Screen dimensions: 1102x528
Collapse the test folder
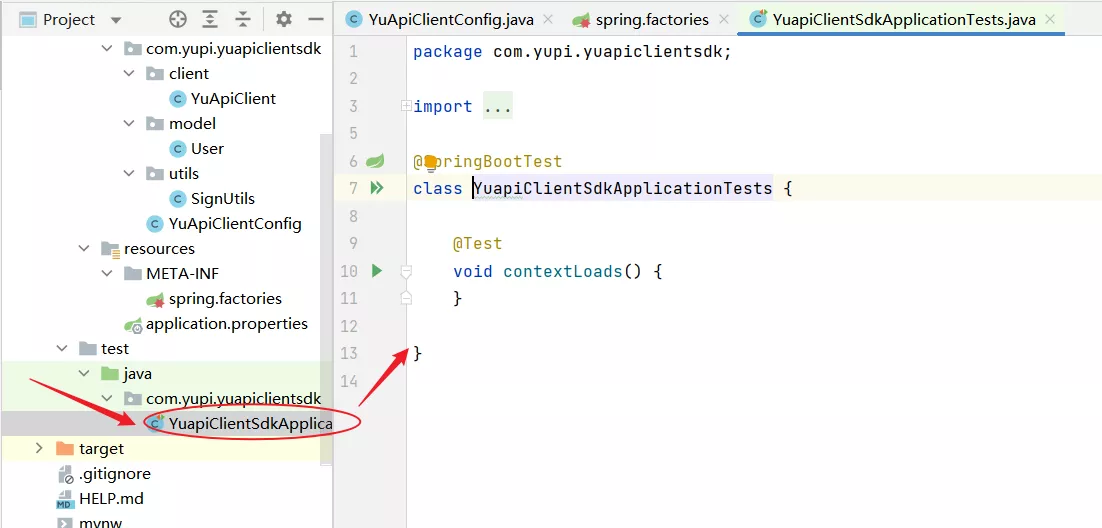[x=62, y=349]
